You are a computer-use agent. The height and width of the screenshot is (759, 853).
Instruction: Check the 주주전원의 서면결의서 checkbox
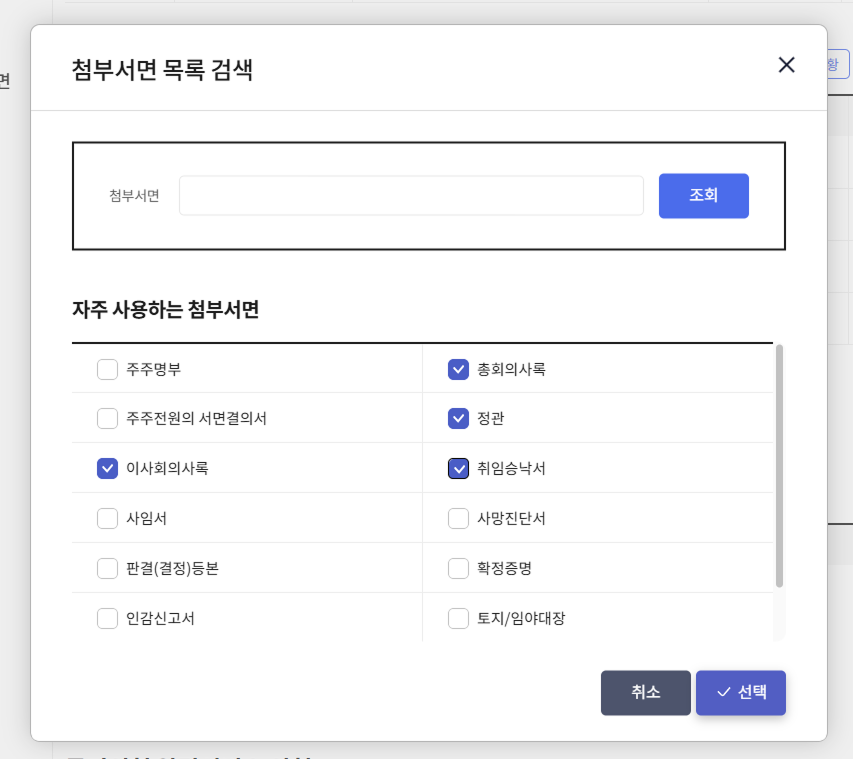click(107, 418)
